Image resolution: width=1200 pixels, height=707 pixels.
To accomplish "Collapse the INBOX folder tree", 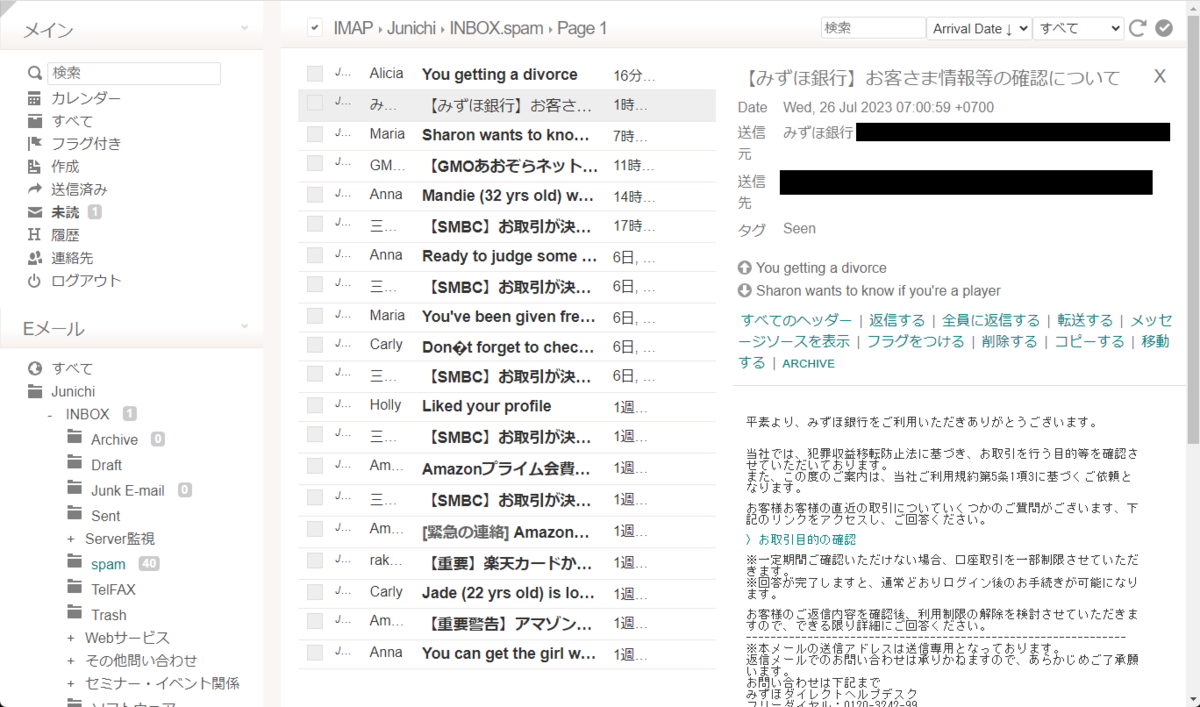I will point(50,414).
